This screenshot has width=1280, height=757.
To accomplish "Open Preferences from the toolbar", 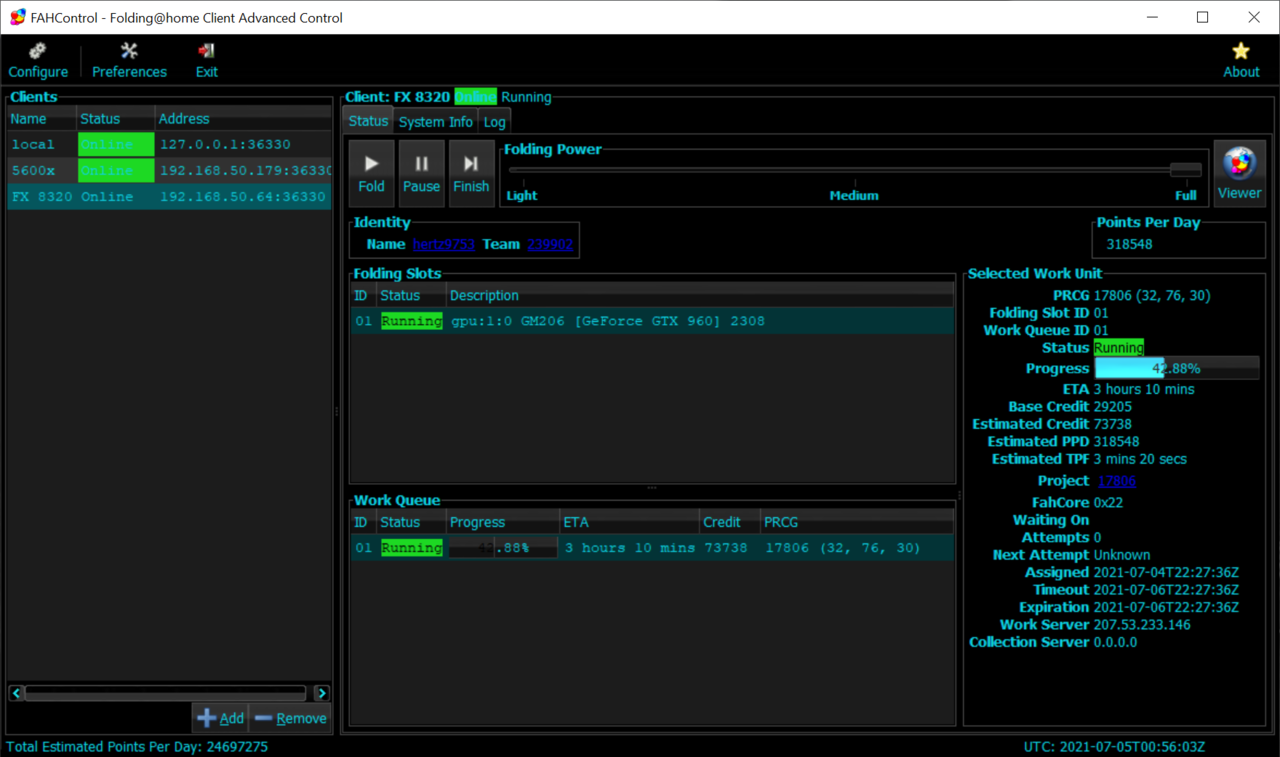I will [129, 60].
